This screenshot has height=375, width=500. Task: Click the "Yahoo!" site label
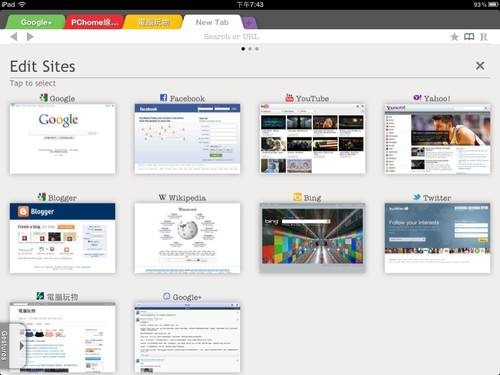[437, 99]
